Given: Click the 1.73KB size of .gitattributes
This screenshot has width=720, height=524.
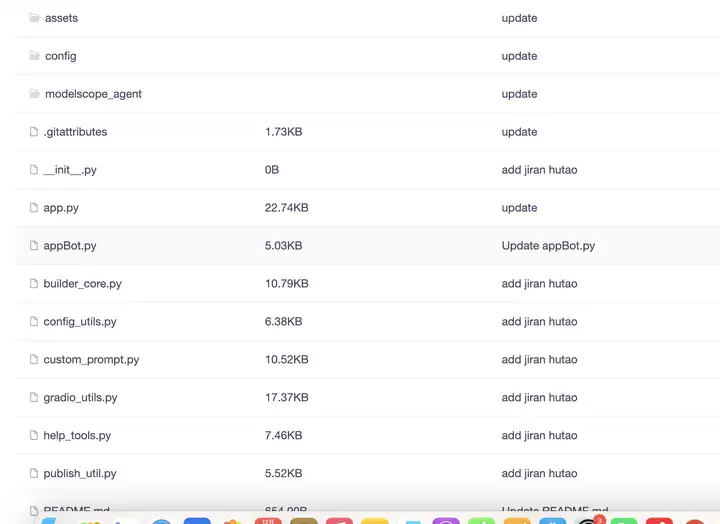Looking at the screenshot, I should (283, 132).
